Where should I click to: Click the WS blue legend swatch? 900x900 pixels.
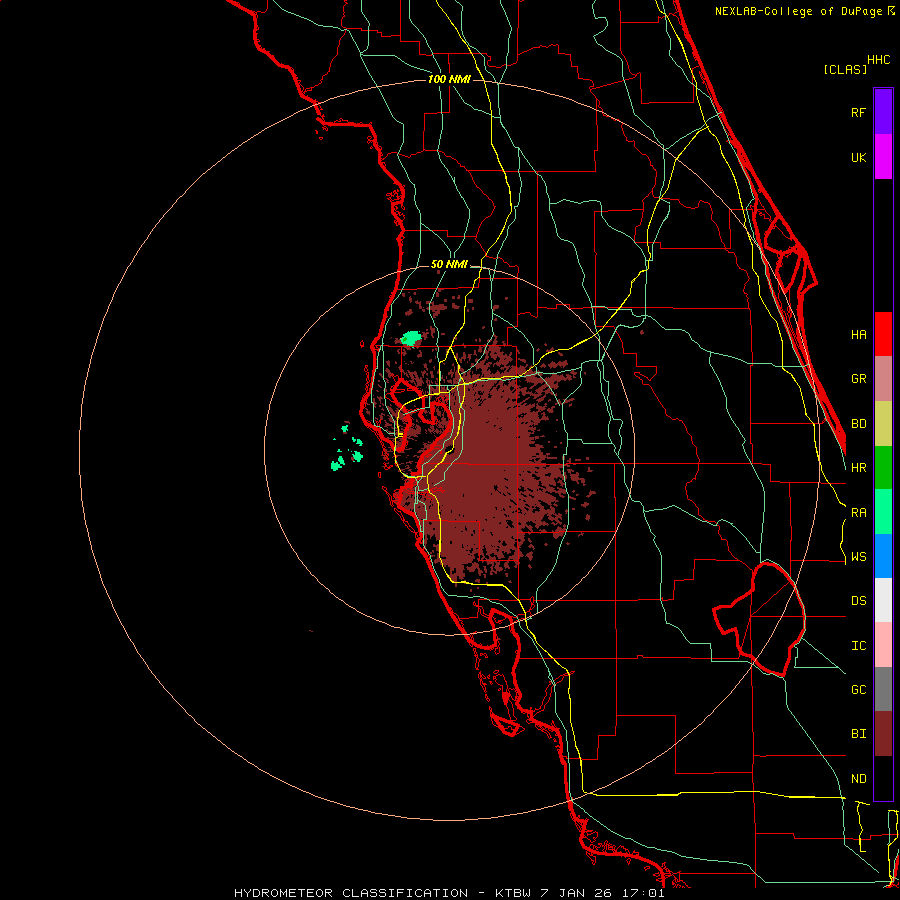click(x=883, y=556)
